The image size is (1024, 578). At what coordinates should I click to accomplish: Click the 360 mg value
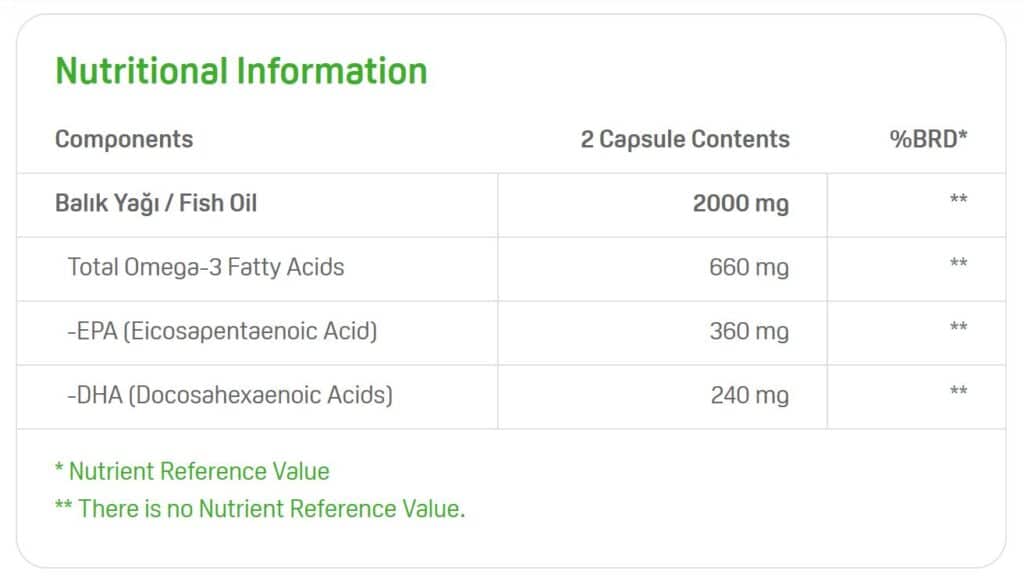[748, 332]
